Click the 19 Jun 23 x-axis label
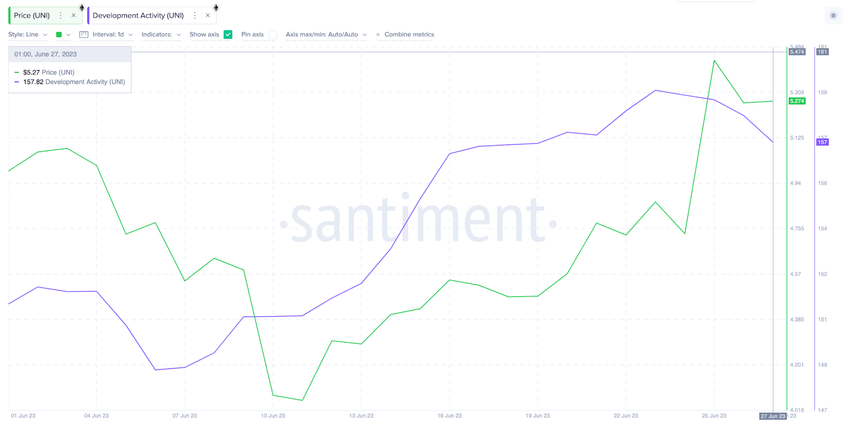850x426 pixels. (x=537, y=416)
